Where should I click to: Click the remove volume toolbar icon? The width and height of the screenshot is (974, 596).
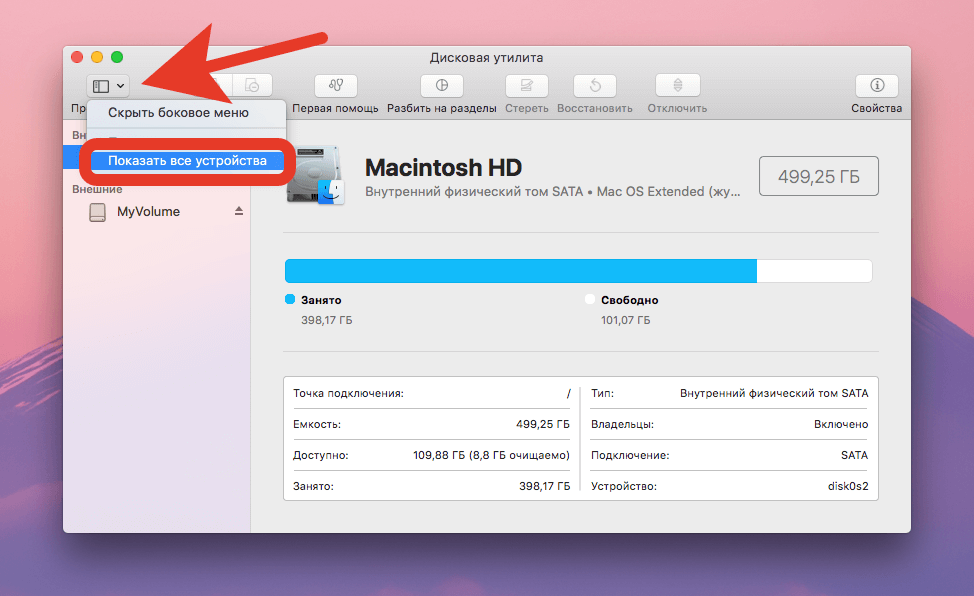click(x=253, y=86)
